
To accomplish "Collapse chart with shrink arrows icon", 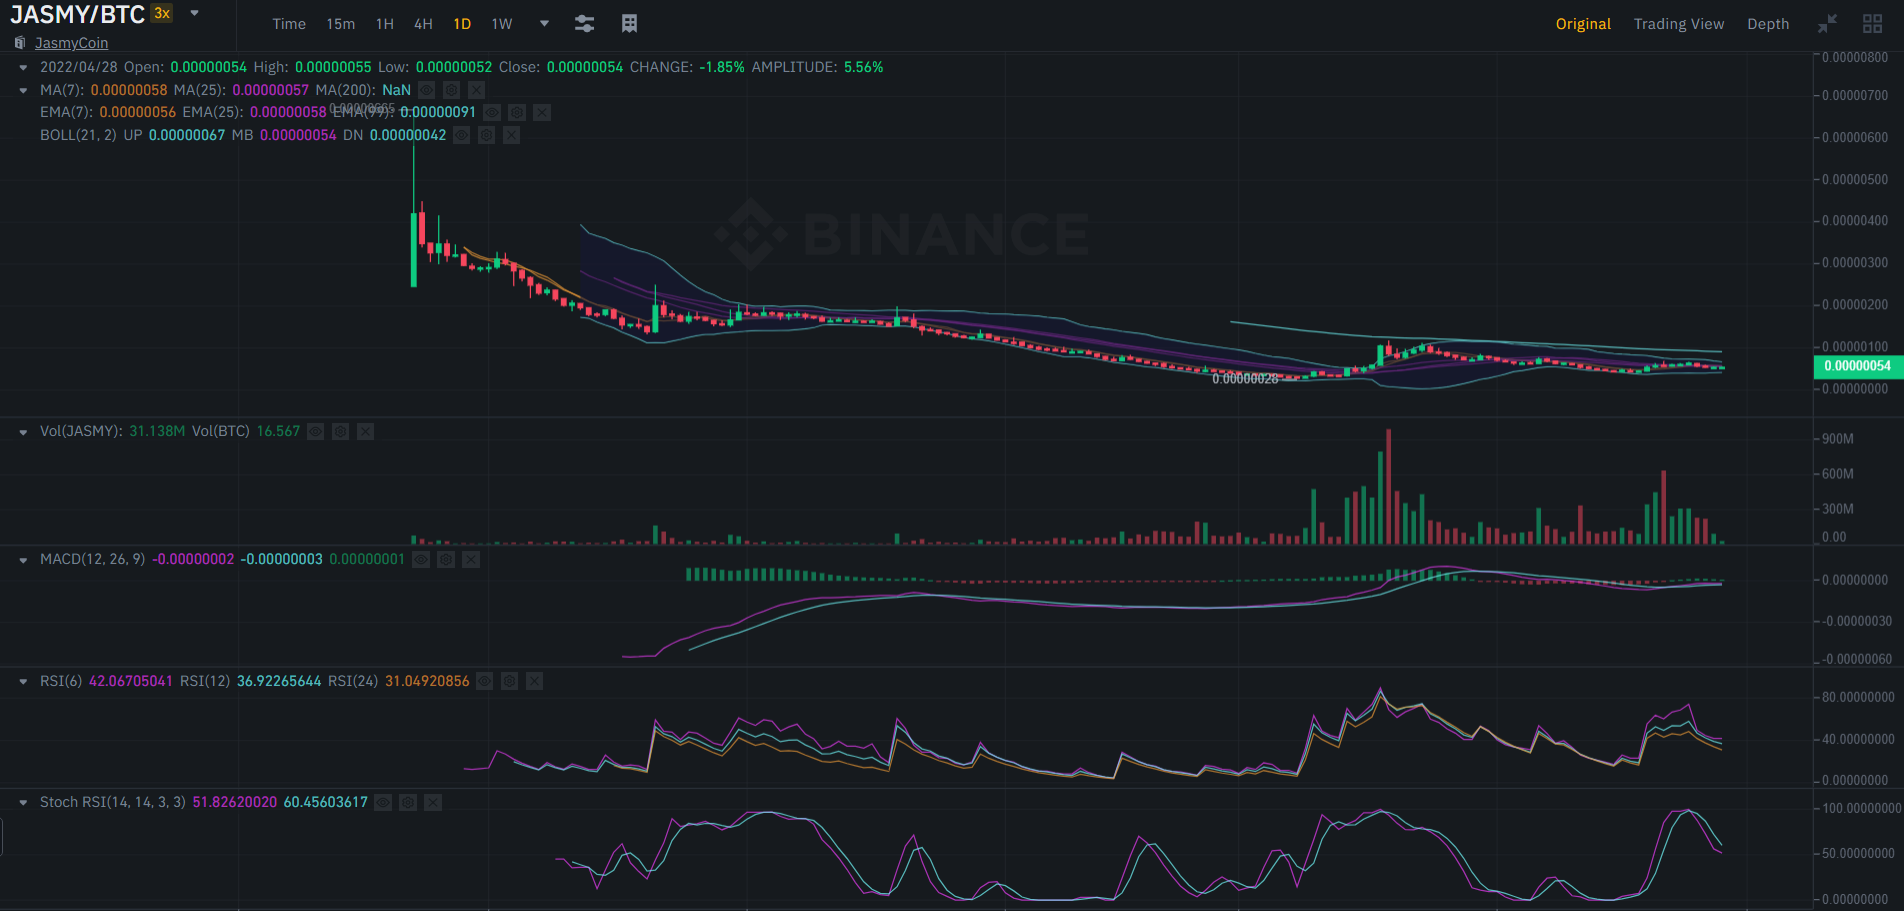I will point(1828,23).
